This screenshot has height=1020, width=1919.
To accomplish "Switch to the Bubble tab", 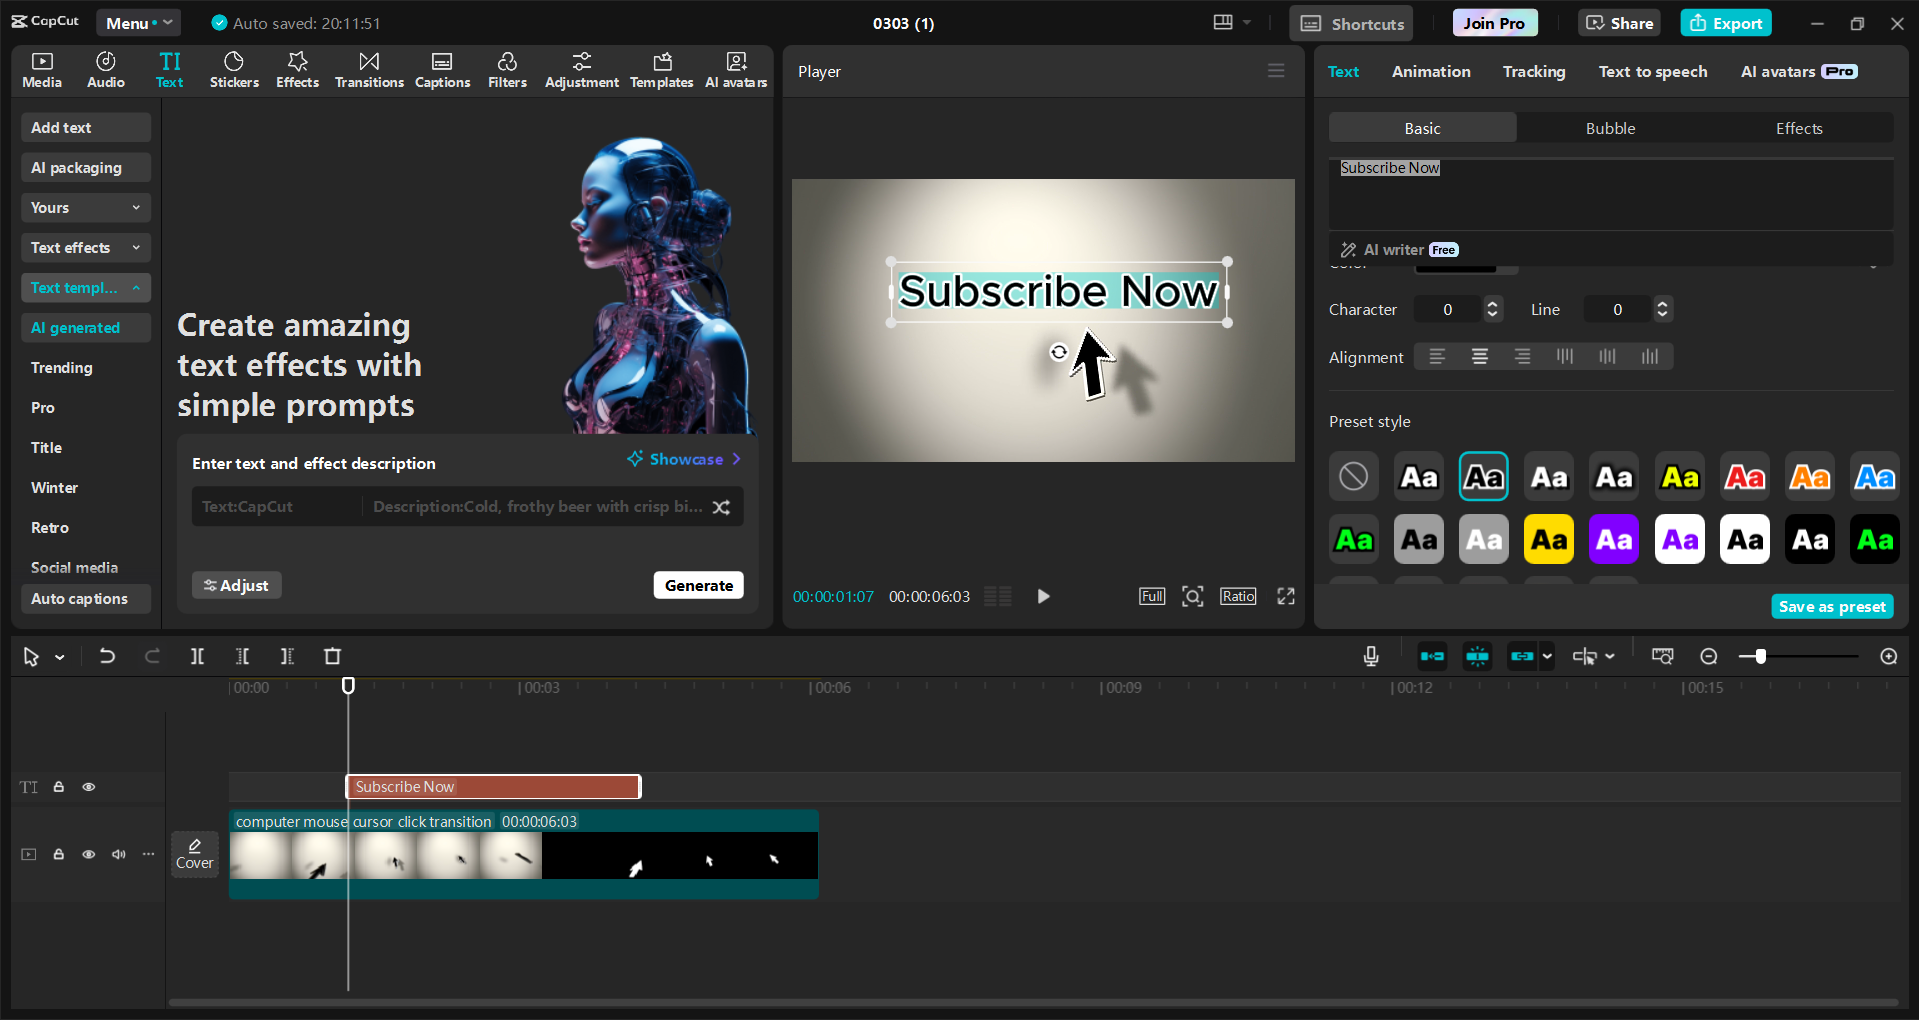I will pos(1609,127).
